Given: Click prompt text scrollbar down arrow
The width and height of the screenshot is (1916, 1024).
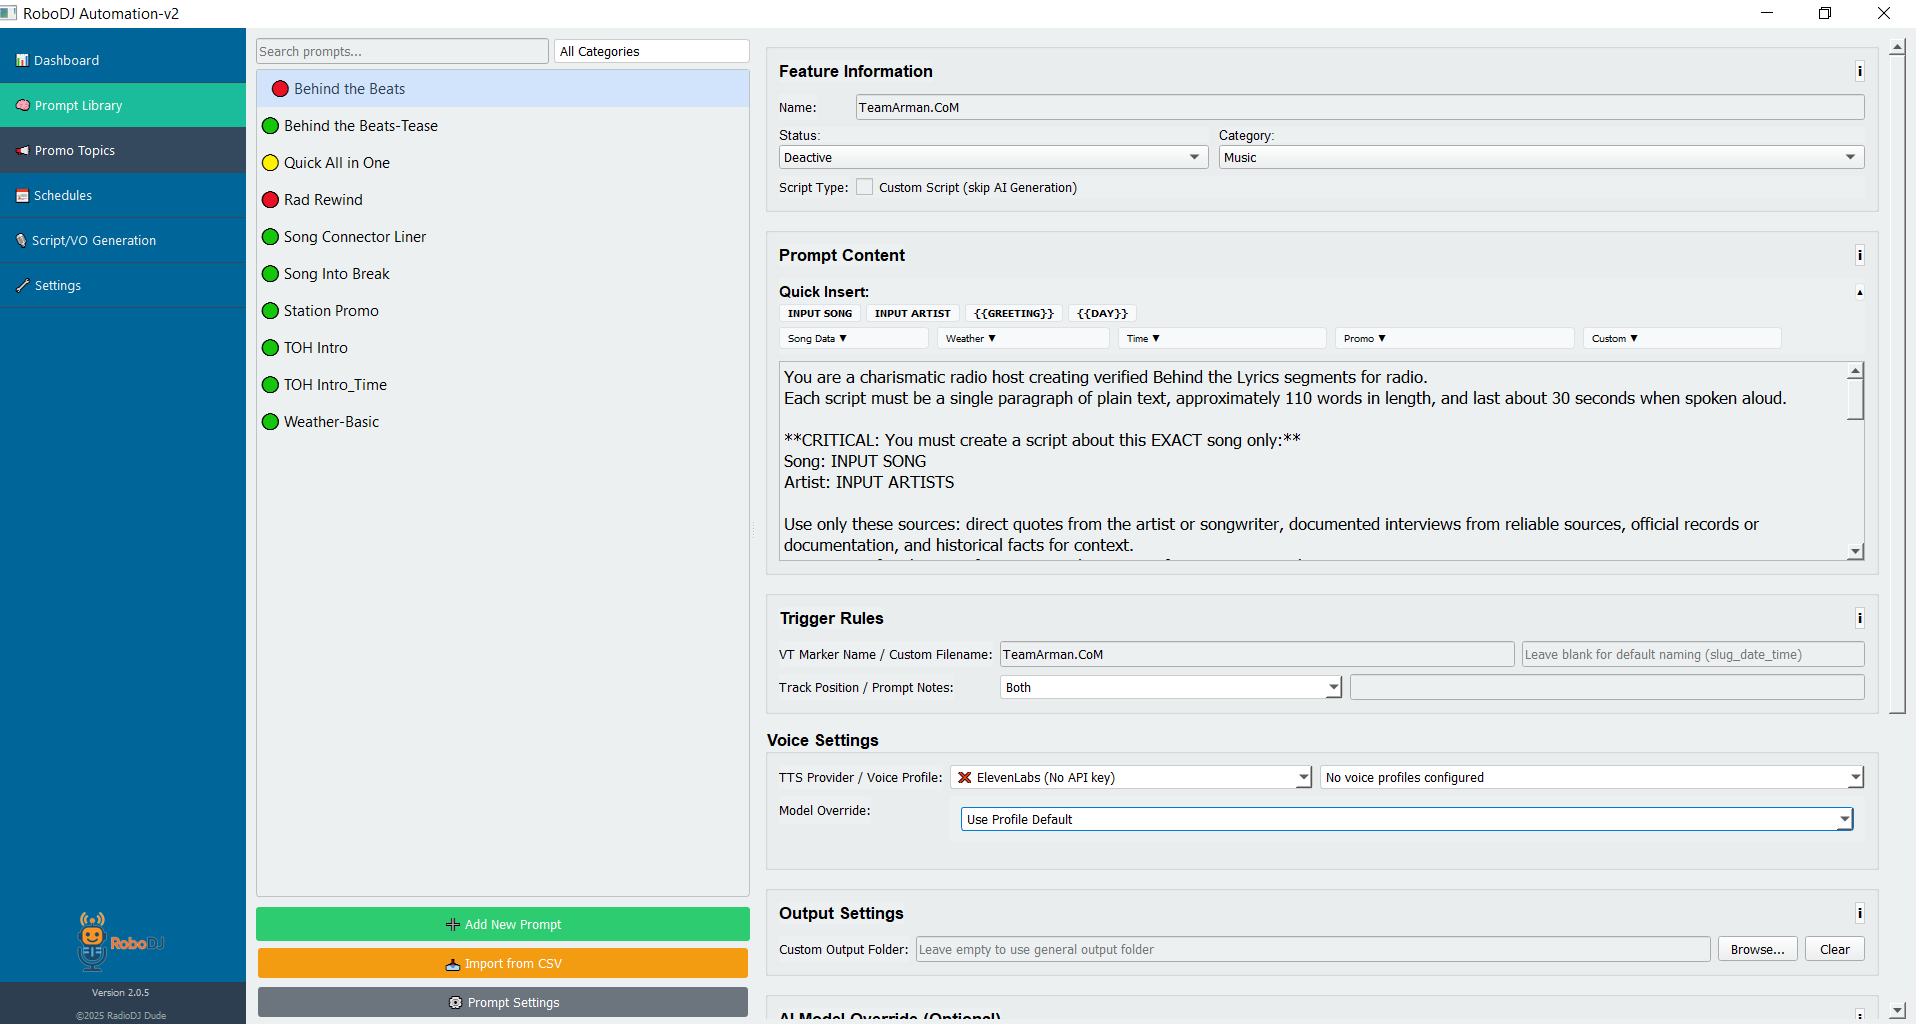Looking at the screenshot, I should 1855,551.
